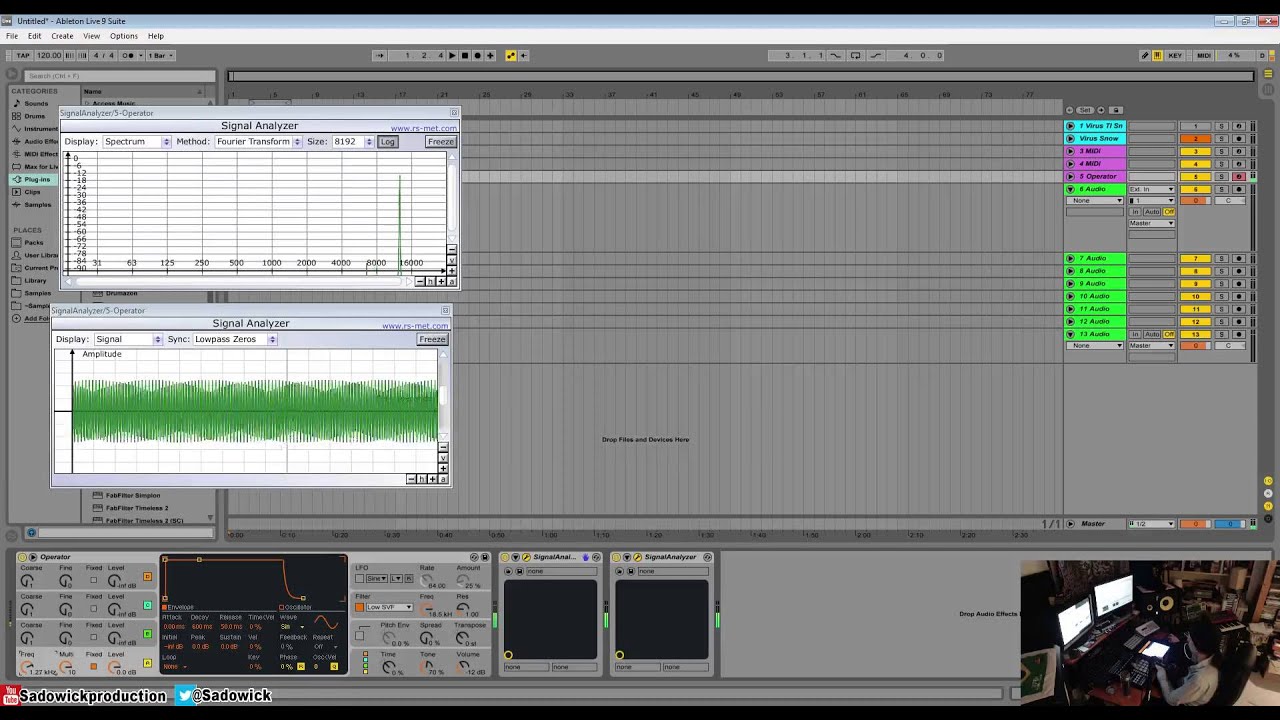This screenshot has height=720, width=1280.
Task: Open the Options menu
Action: click(x=124, y=36)
